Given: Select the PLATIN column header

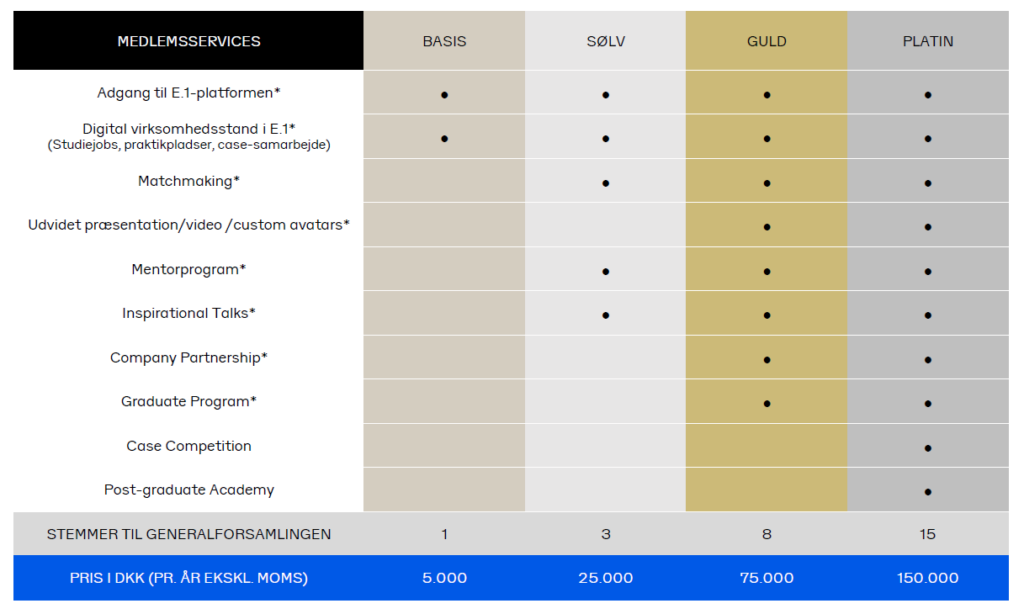Looking at the screenshot, I should click(x=928, y=40).
